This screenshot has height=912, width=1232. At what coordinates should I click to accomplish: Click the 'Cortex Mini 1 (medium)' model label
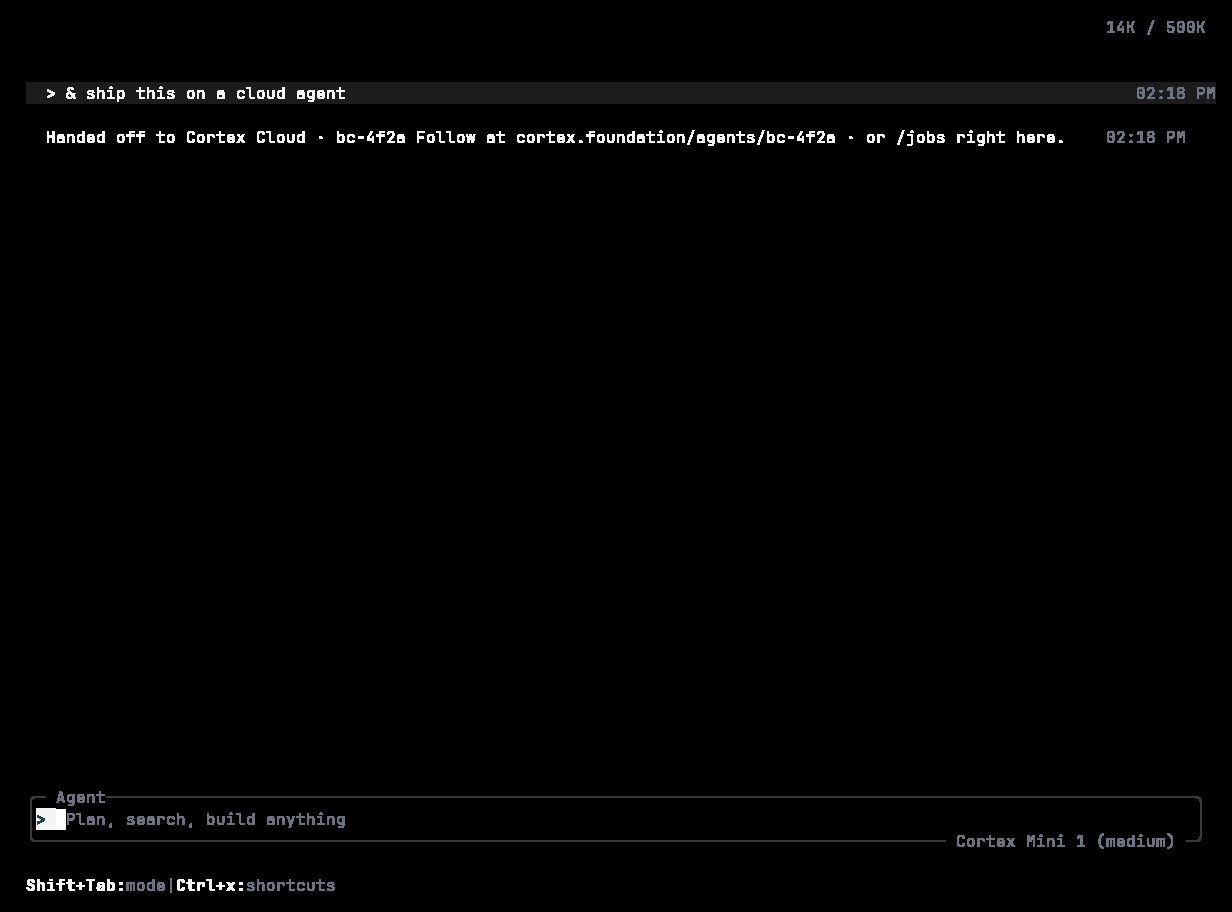click(1065, 841)
